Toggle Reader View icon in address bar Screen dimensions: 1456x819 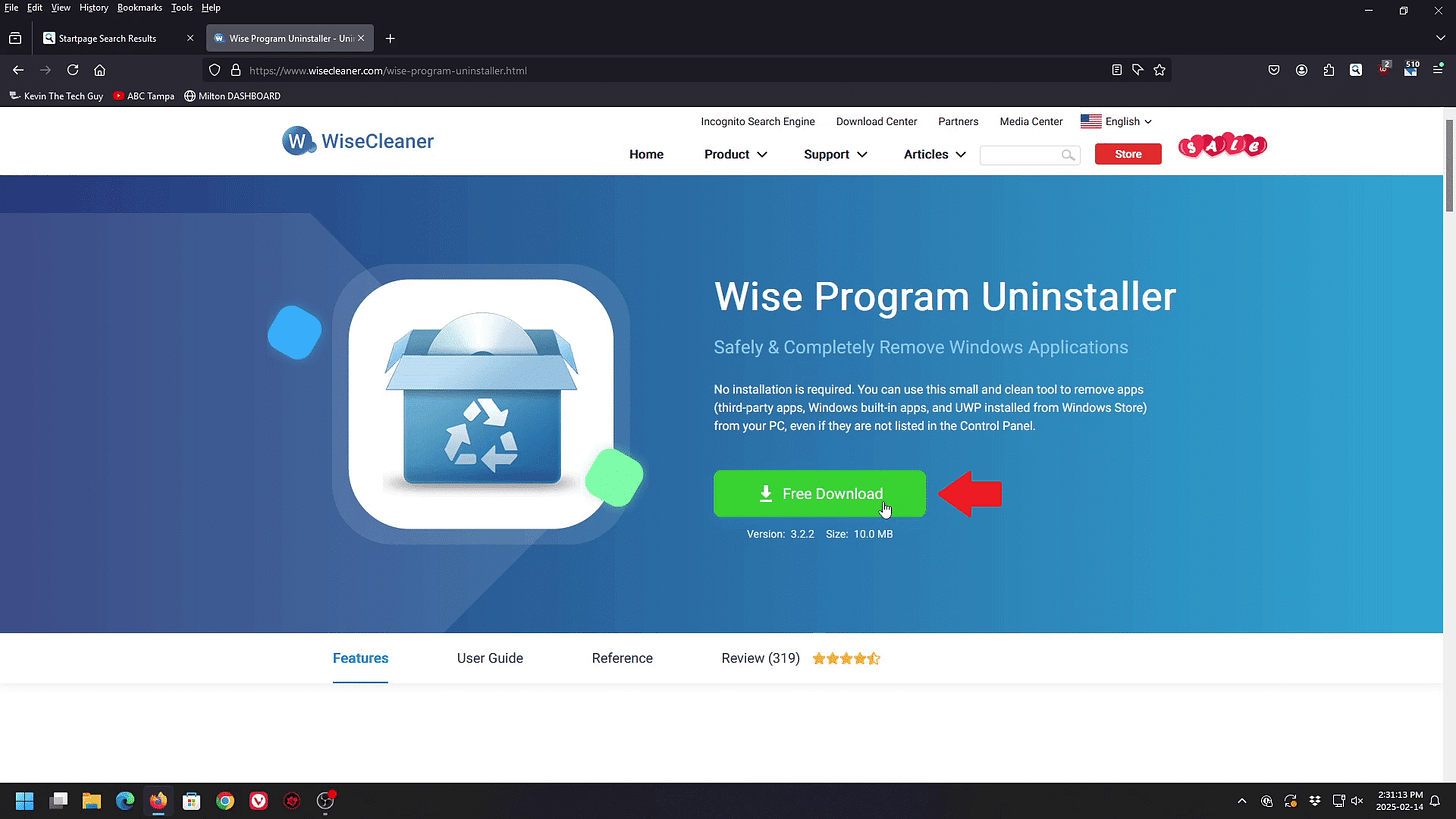1117,70
